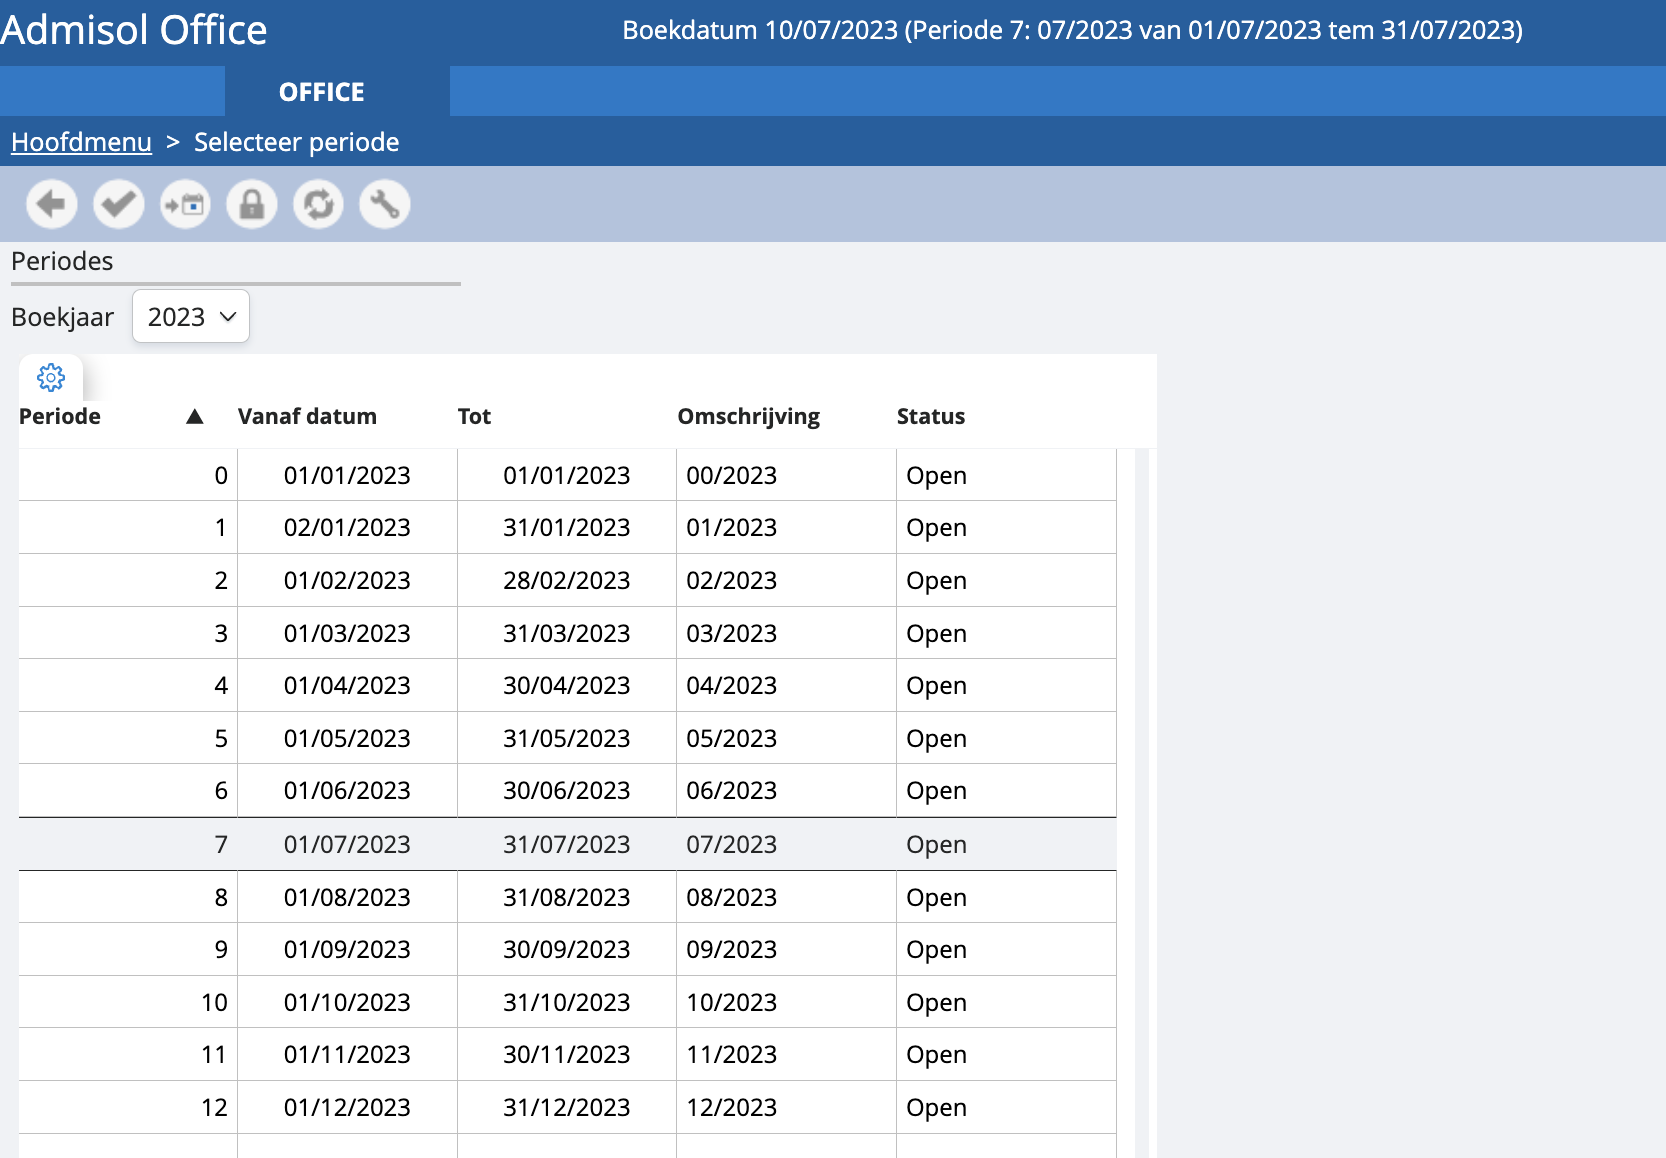Click the checkmark confirm icon
The width and height of the screenshot is (1666, 1158).
(x=119, y=205)
